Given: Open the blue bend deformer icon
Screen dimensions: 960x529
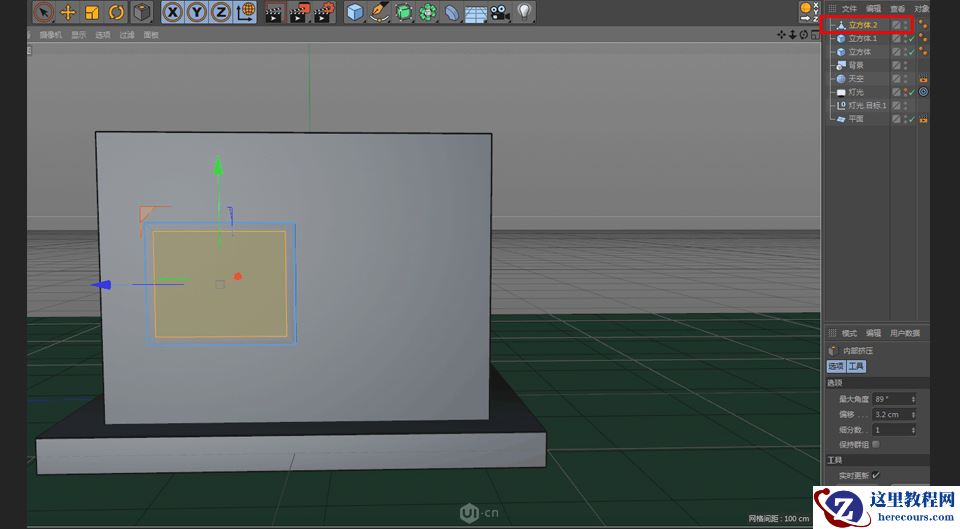Looking at the screenshot, I should 451,12.
